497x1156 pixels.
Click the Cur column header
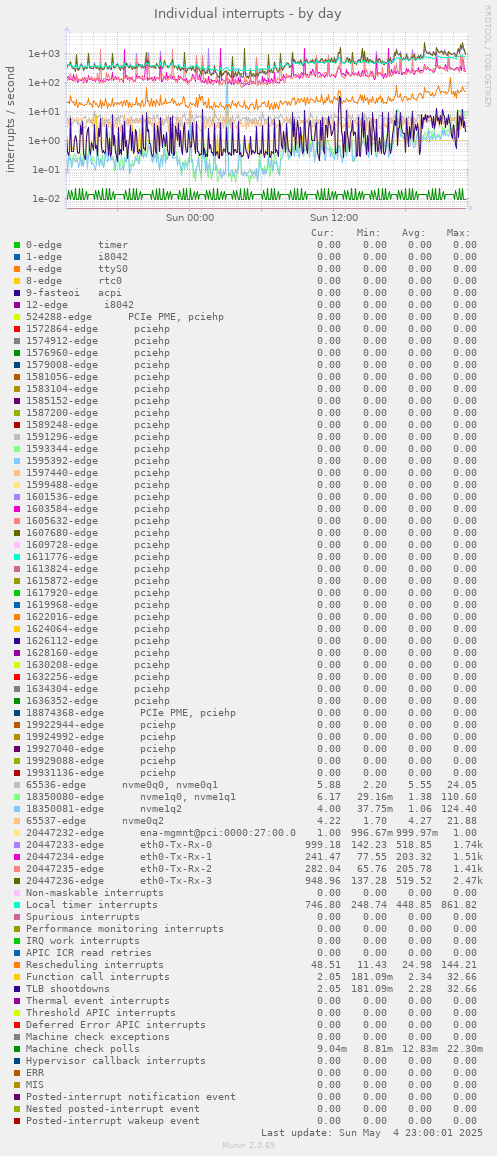pos(323,233)
